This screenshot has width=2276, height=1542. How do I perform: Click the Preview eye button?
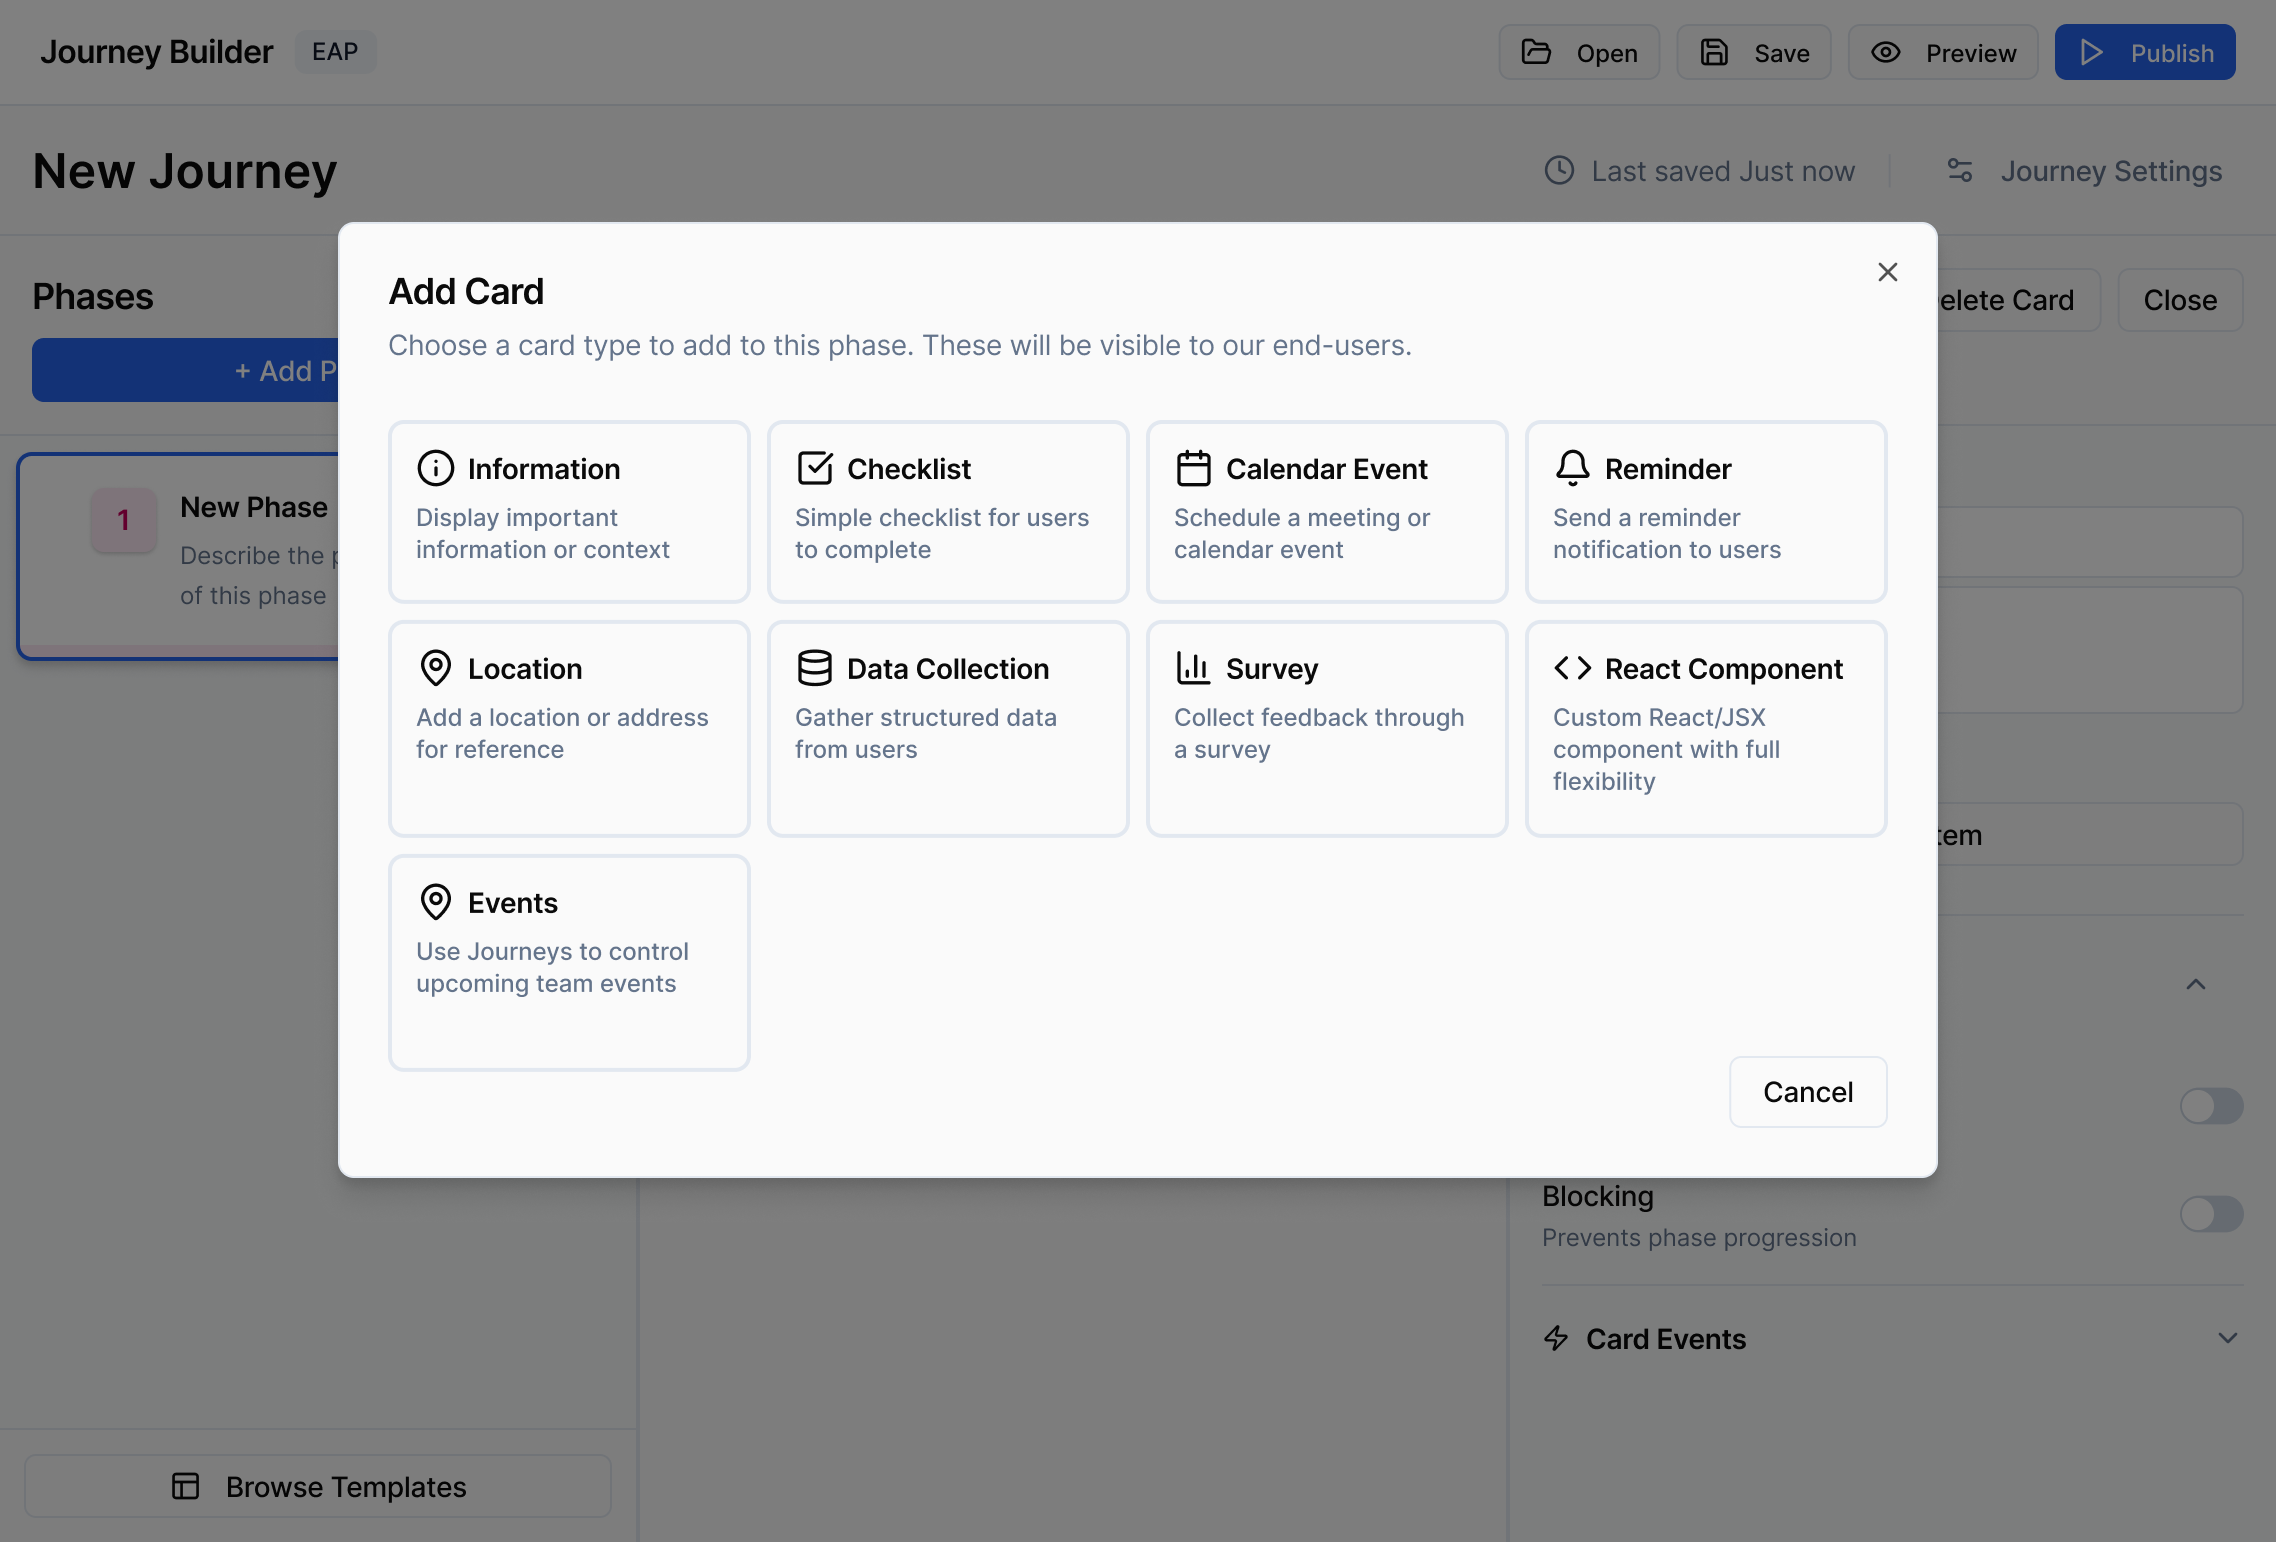[1942, 52]
